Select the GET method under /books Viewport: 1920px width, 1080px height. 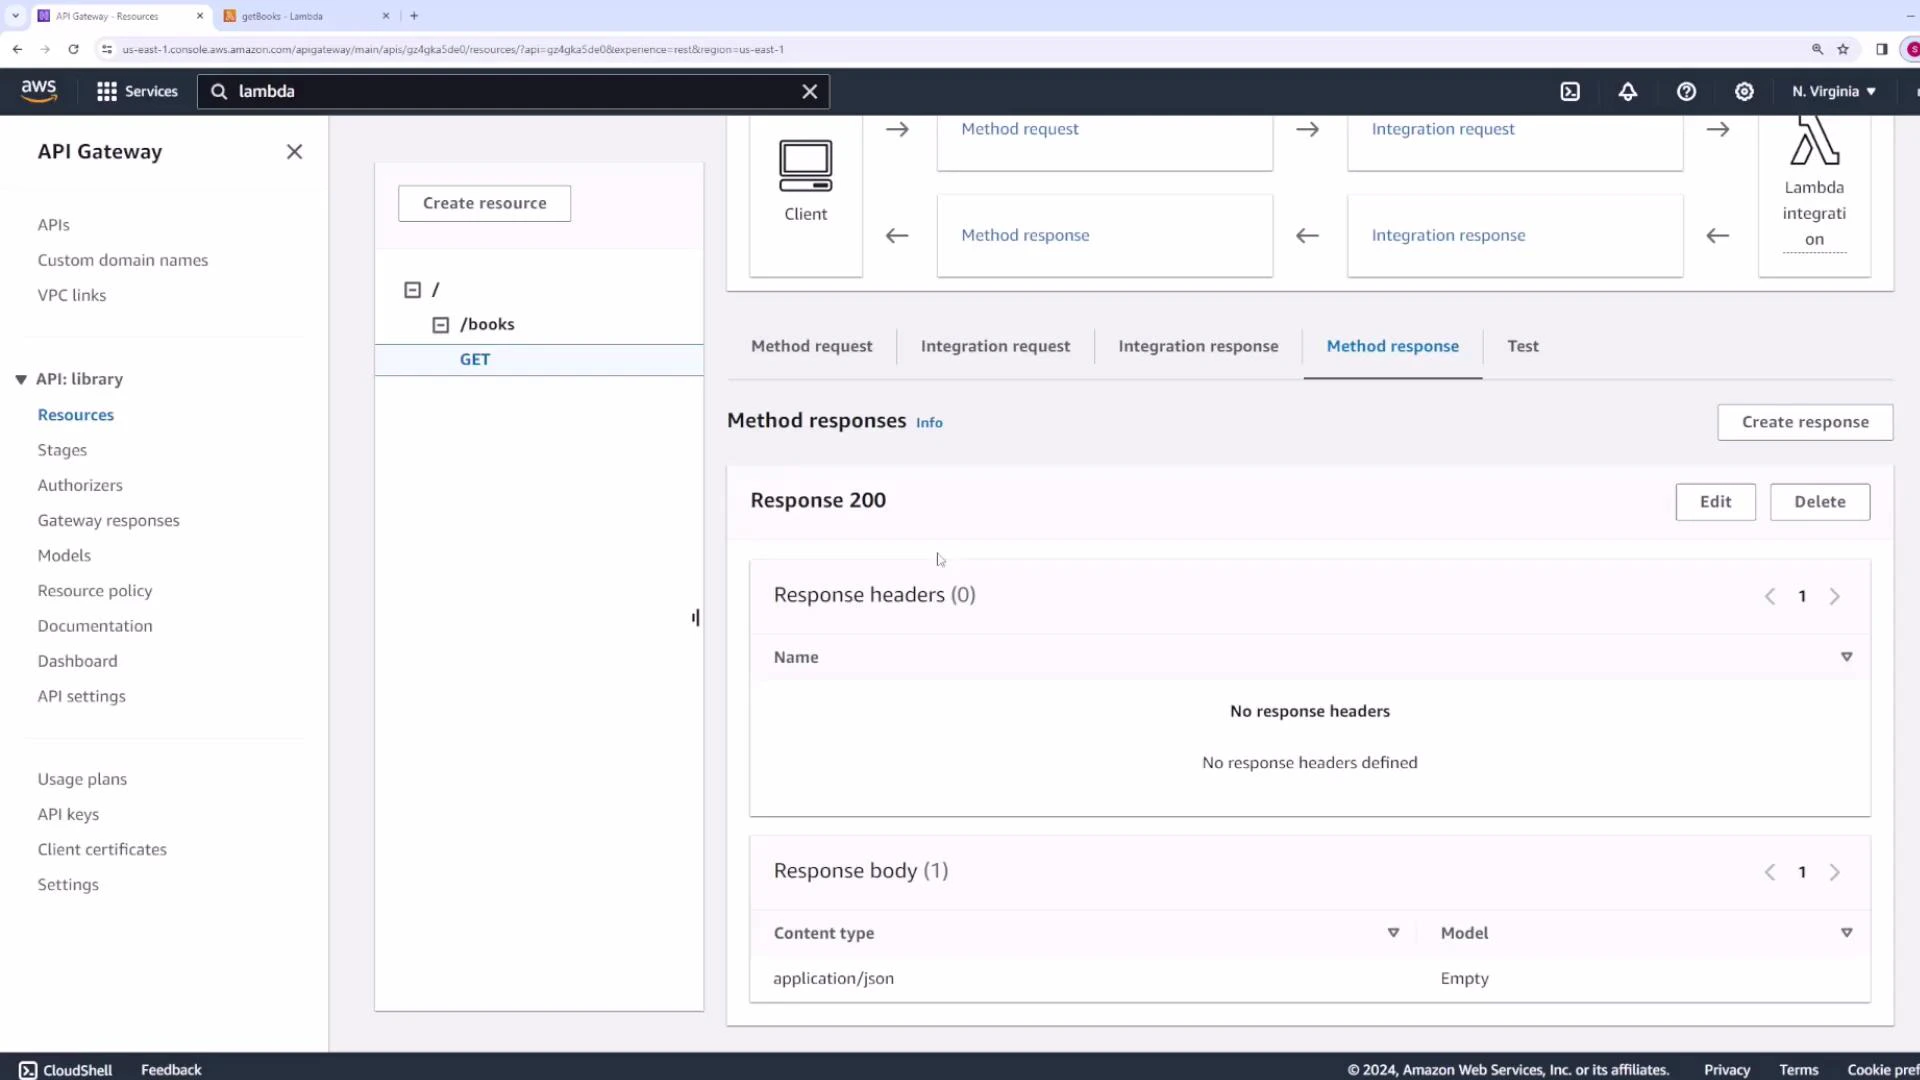tap(475, 359)
